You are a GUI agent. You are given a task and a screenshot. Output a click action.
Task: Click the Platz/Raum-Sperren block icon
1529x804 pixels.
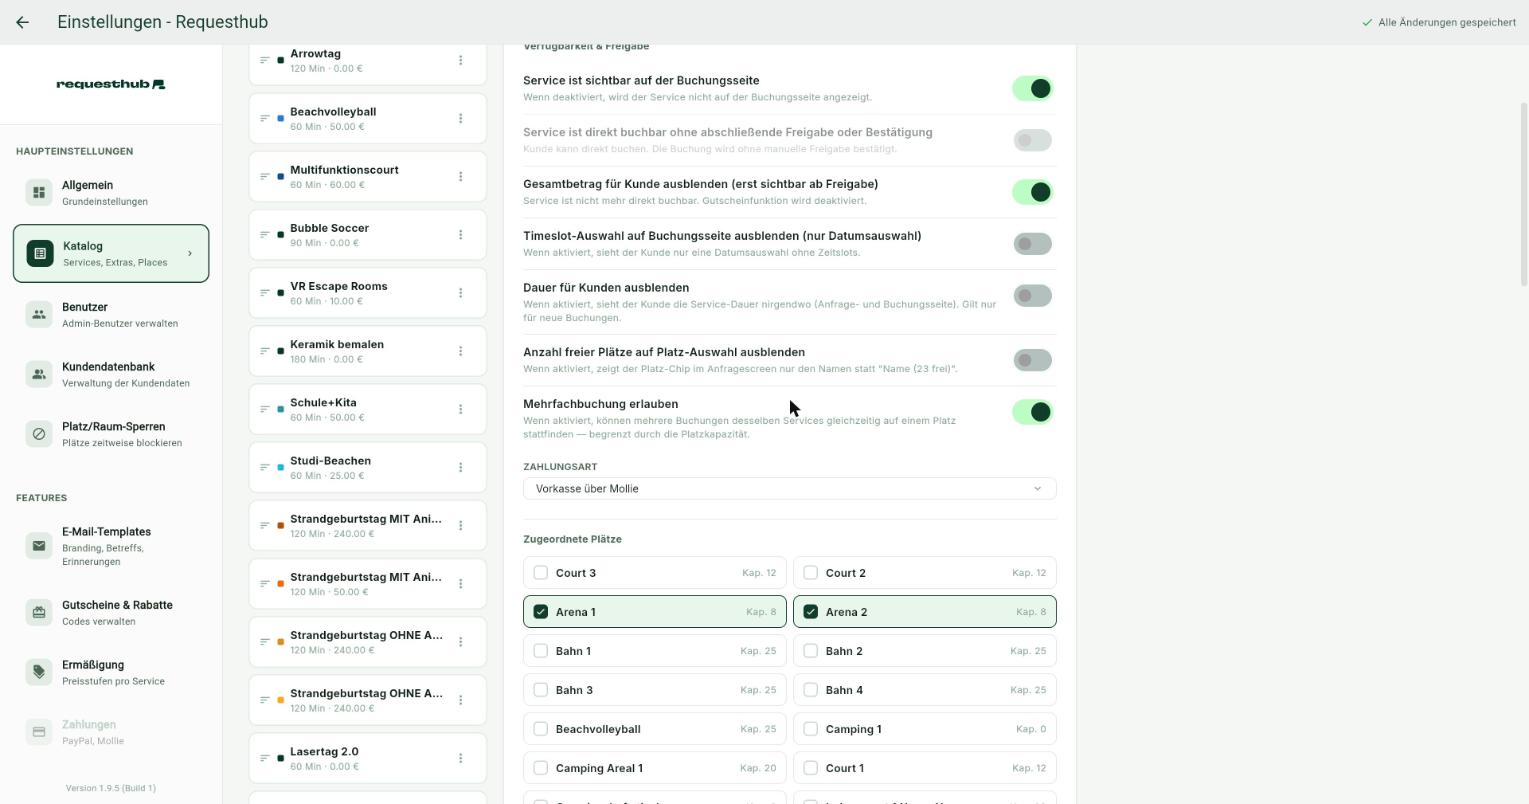click(x=39, y=434)
